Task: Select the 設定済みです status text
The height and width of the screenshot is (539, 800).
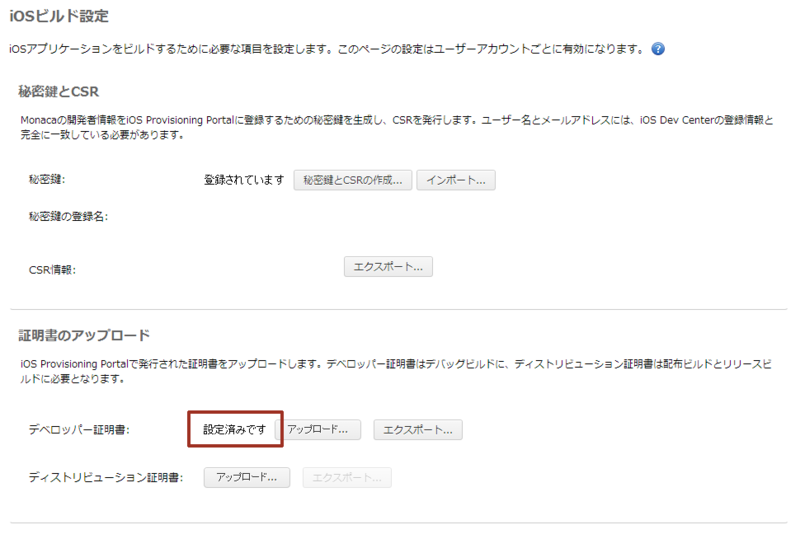Action: [x=235, y=430]
